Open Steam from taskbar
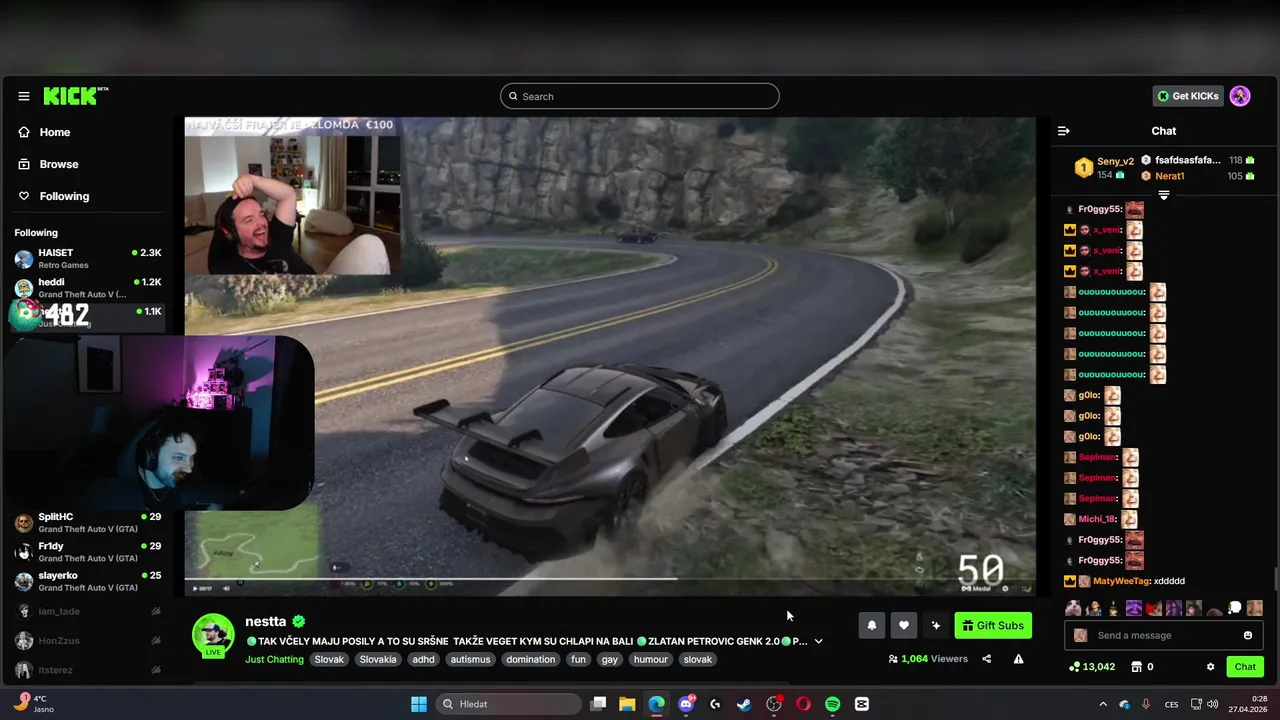1280x720 pixels. coord(744,704)
